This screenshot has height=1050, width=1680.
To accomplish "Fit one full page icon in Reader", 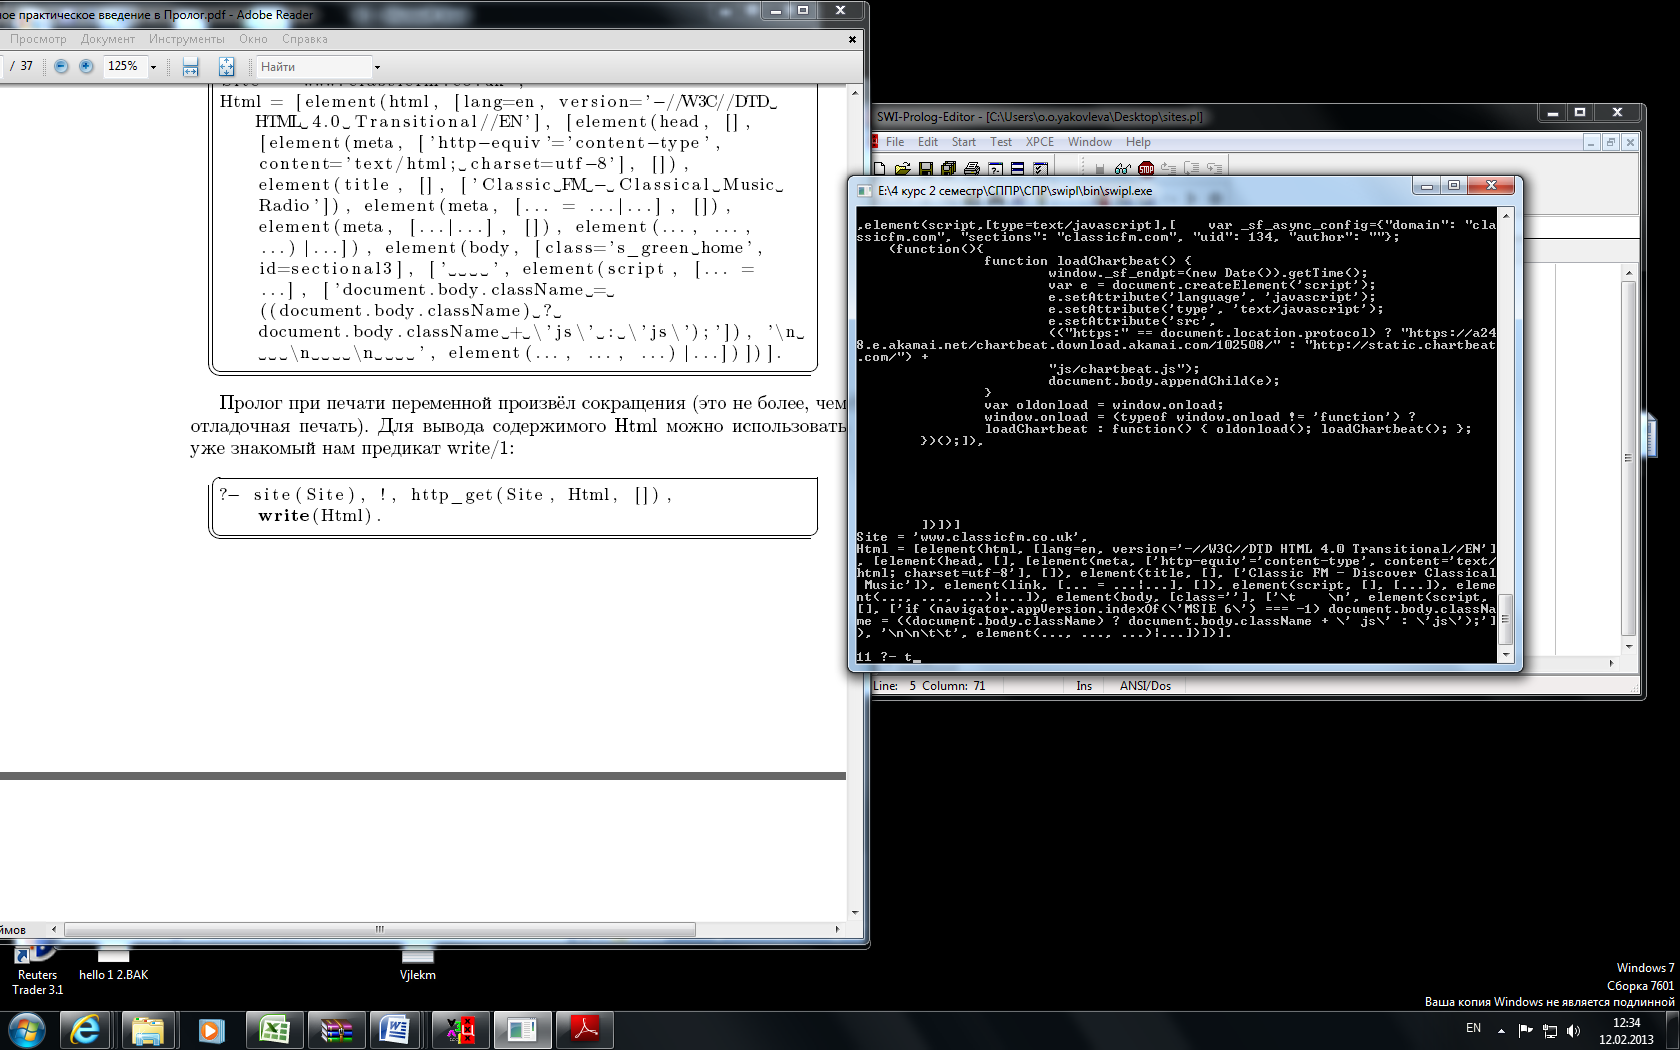I will 226,67.
